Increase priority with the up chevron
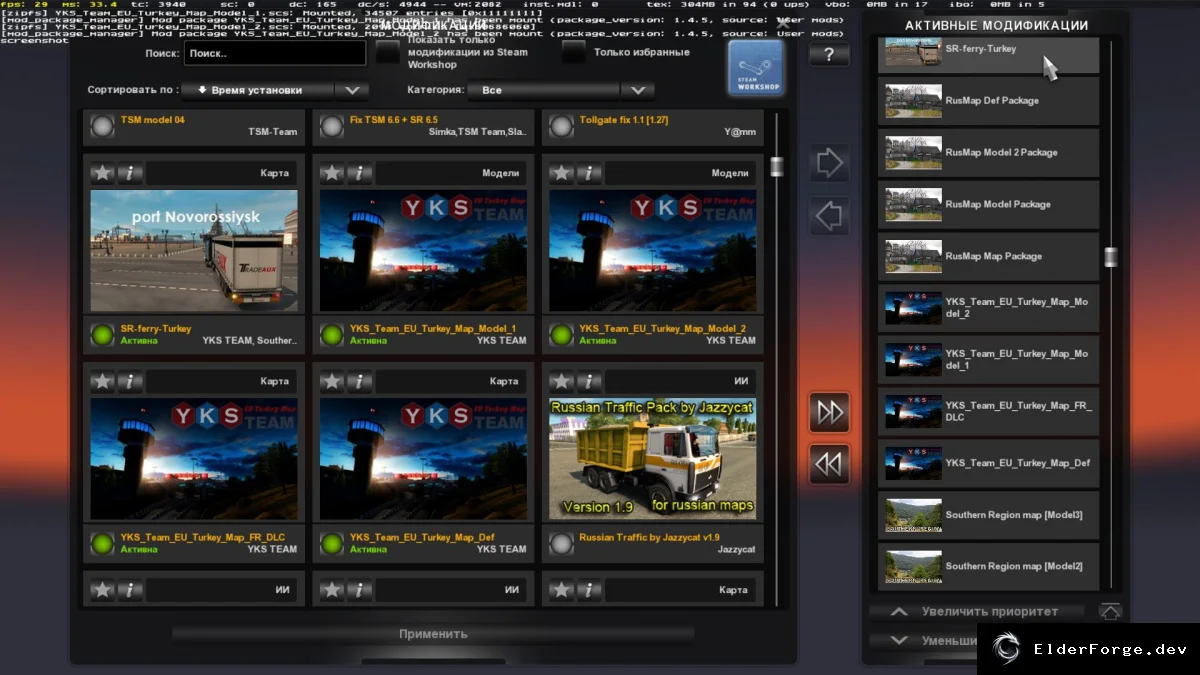Image resolution: width=1200 pixels, height=675 pixels. click(899, 611)
